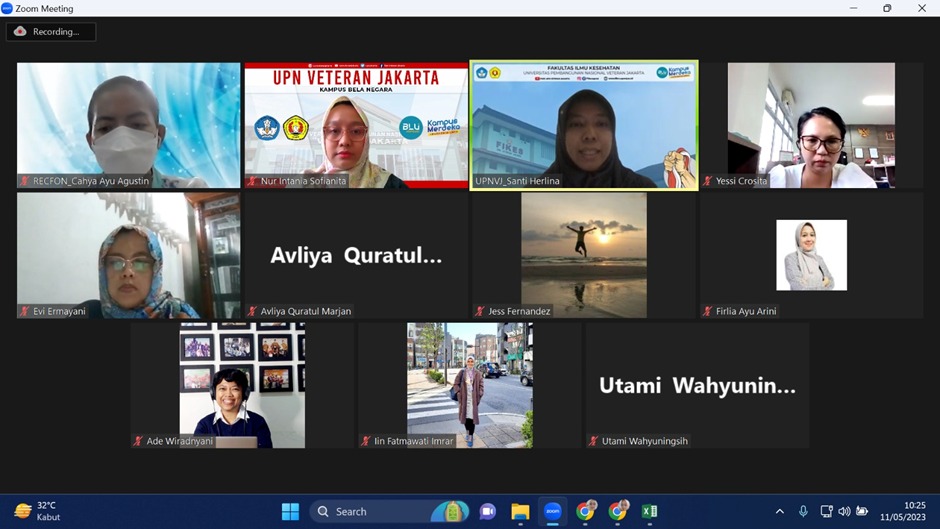Open the Teams Chat taskbar icon
Image resolution: width=940 pixels, height=529 pixels.
(488, 512)
